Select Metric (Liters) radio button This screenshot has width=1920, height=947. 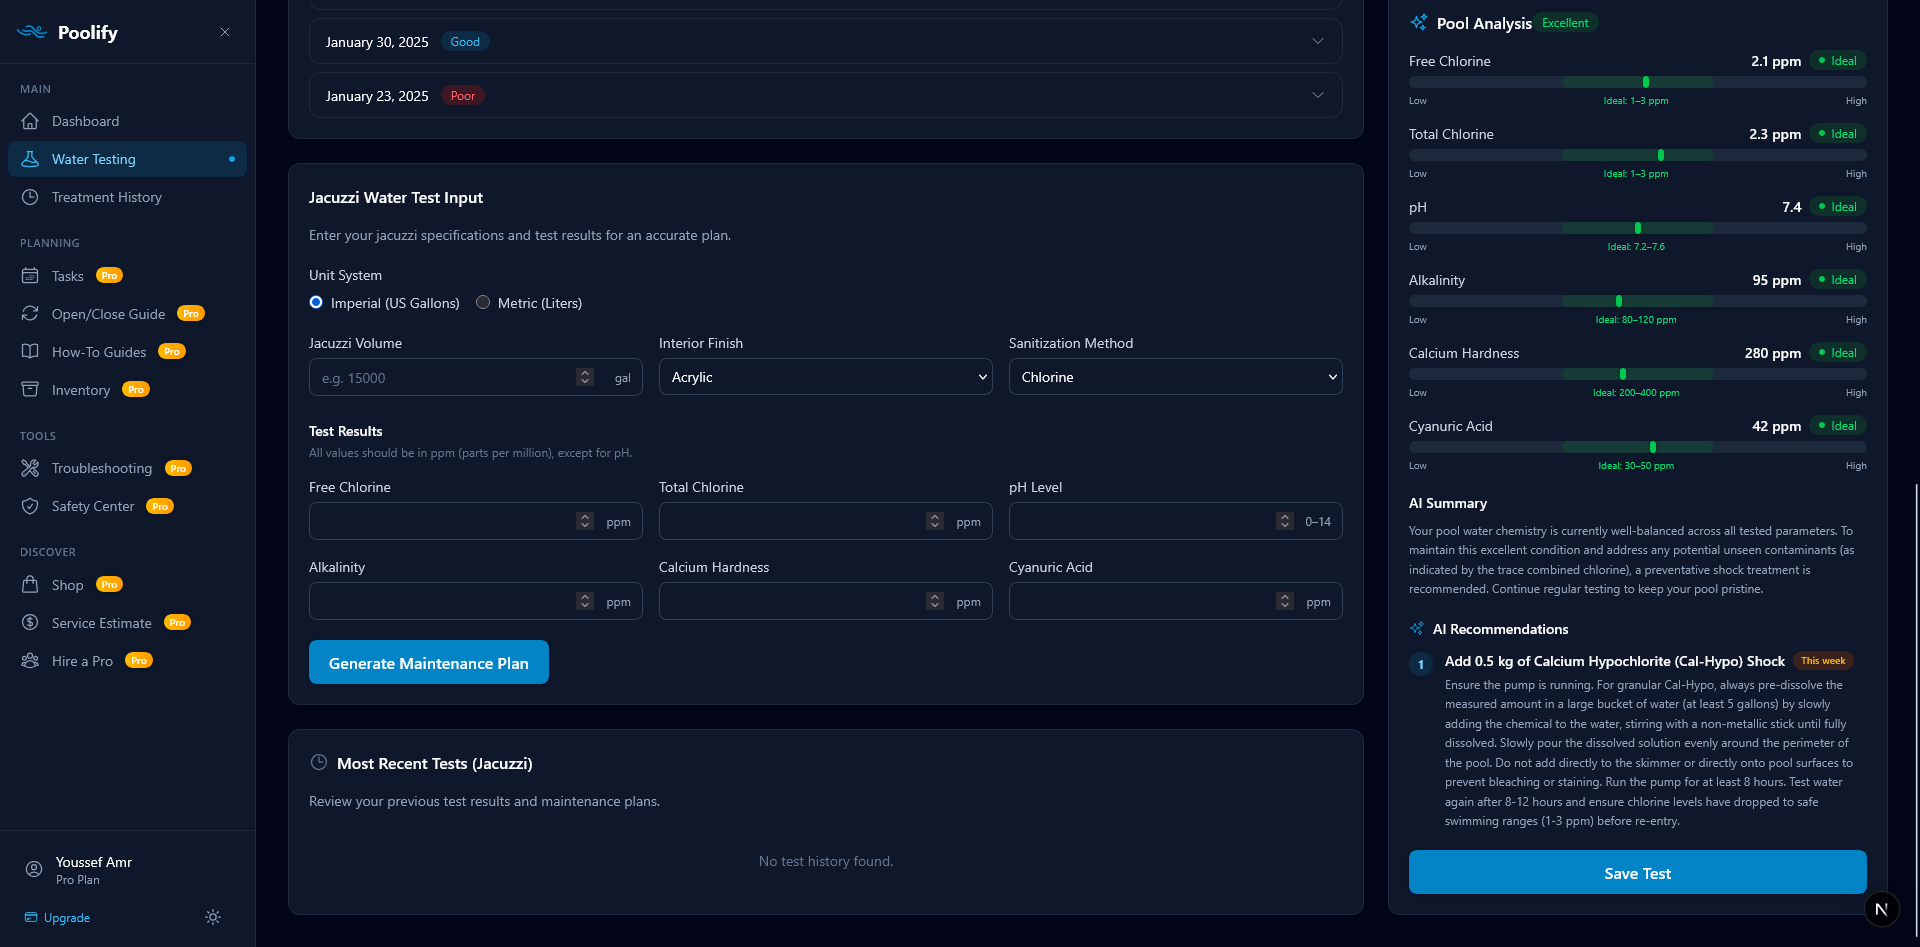[483, 303]
